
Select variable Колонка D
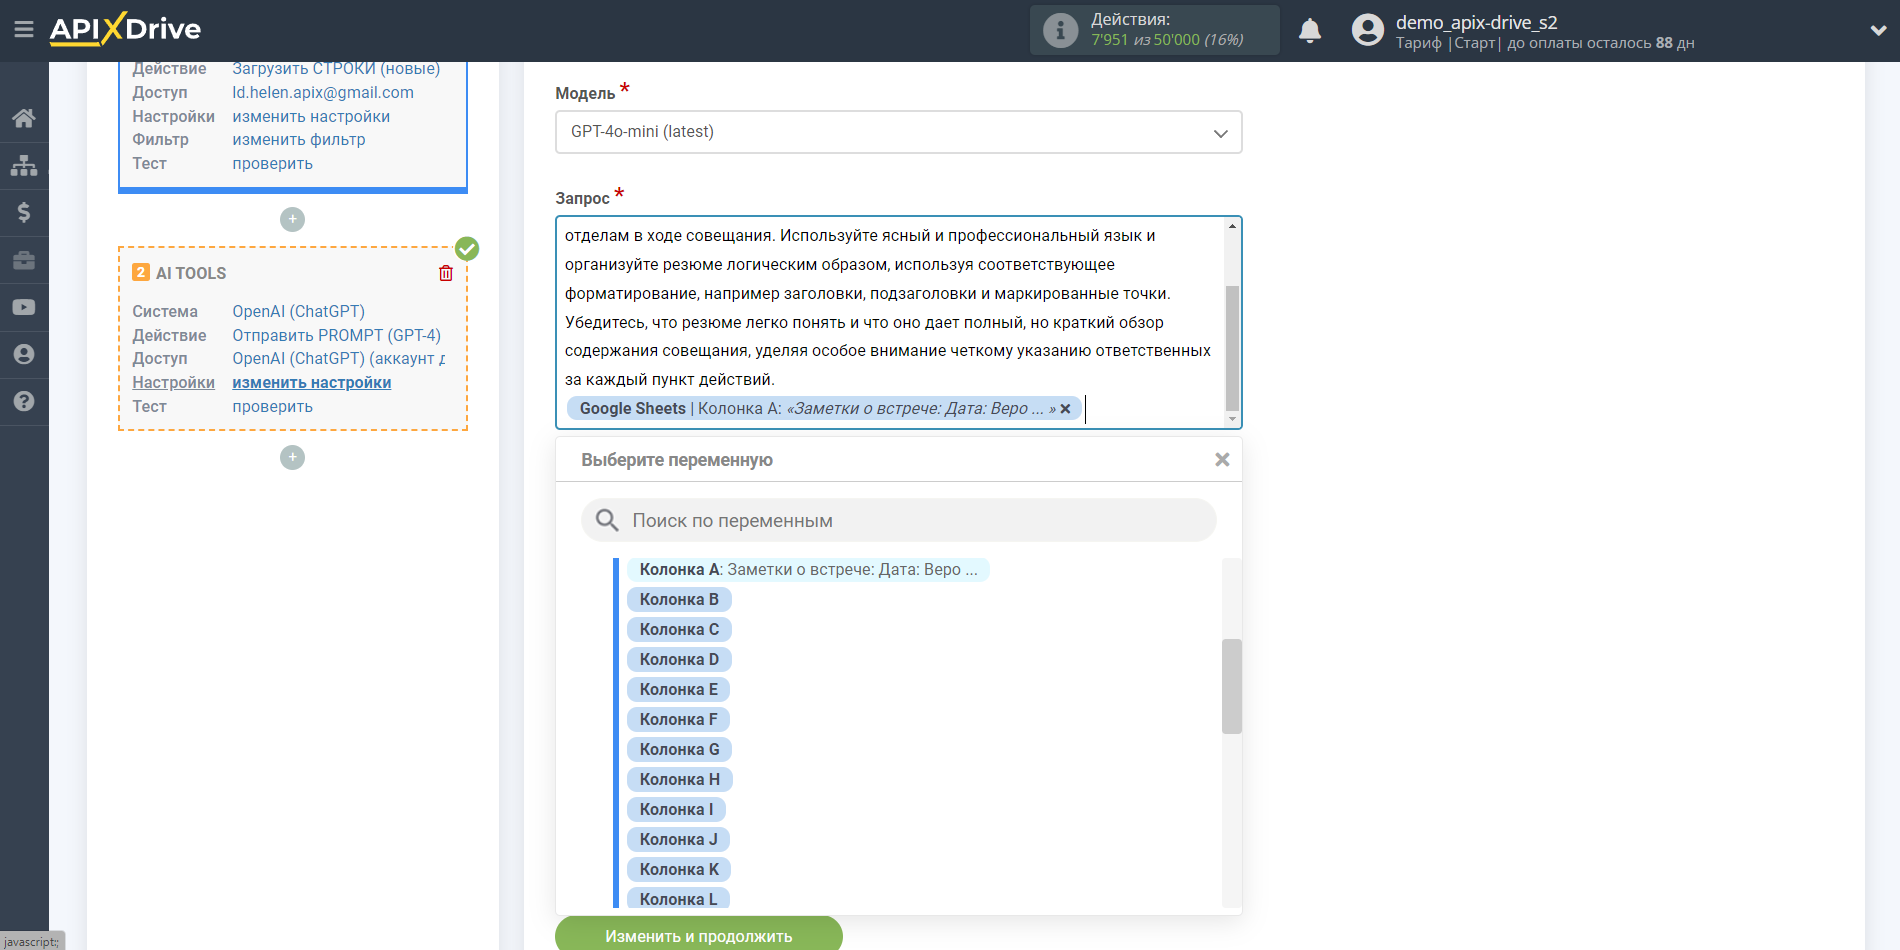(x=679, y=659)
